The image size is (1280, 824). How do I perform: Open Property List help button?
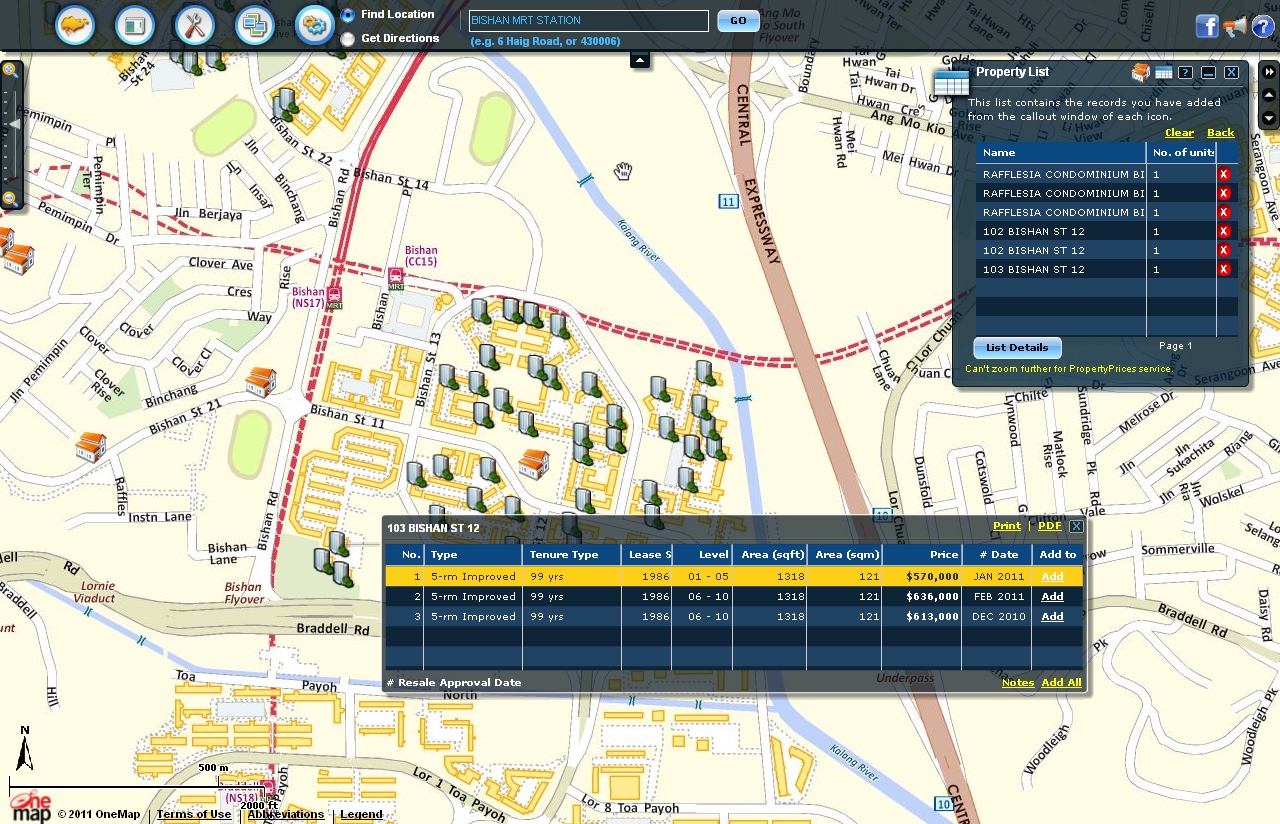1185,72
